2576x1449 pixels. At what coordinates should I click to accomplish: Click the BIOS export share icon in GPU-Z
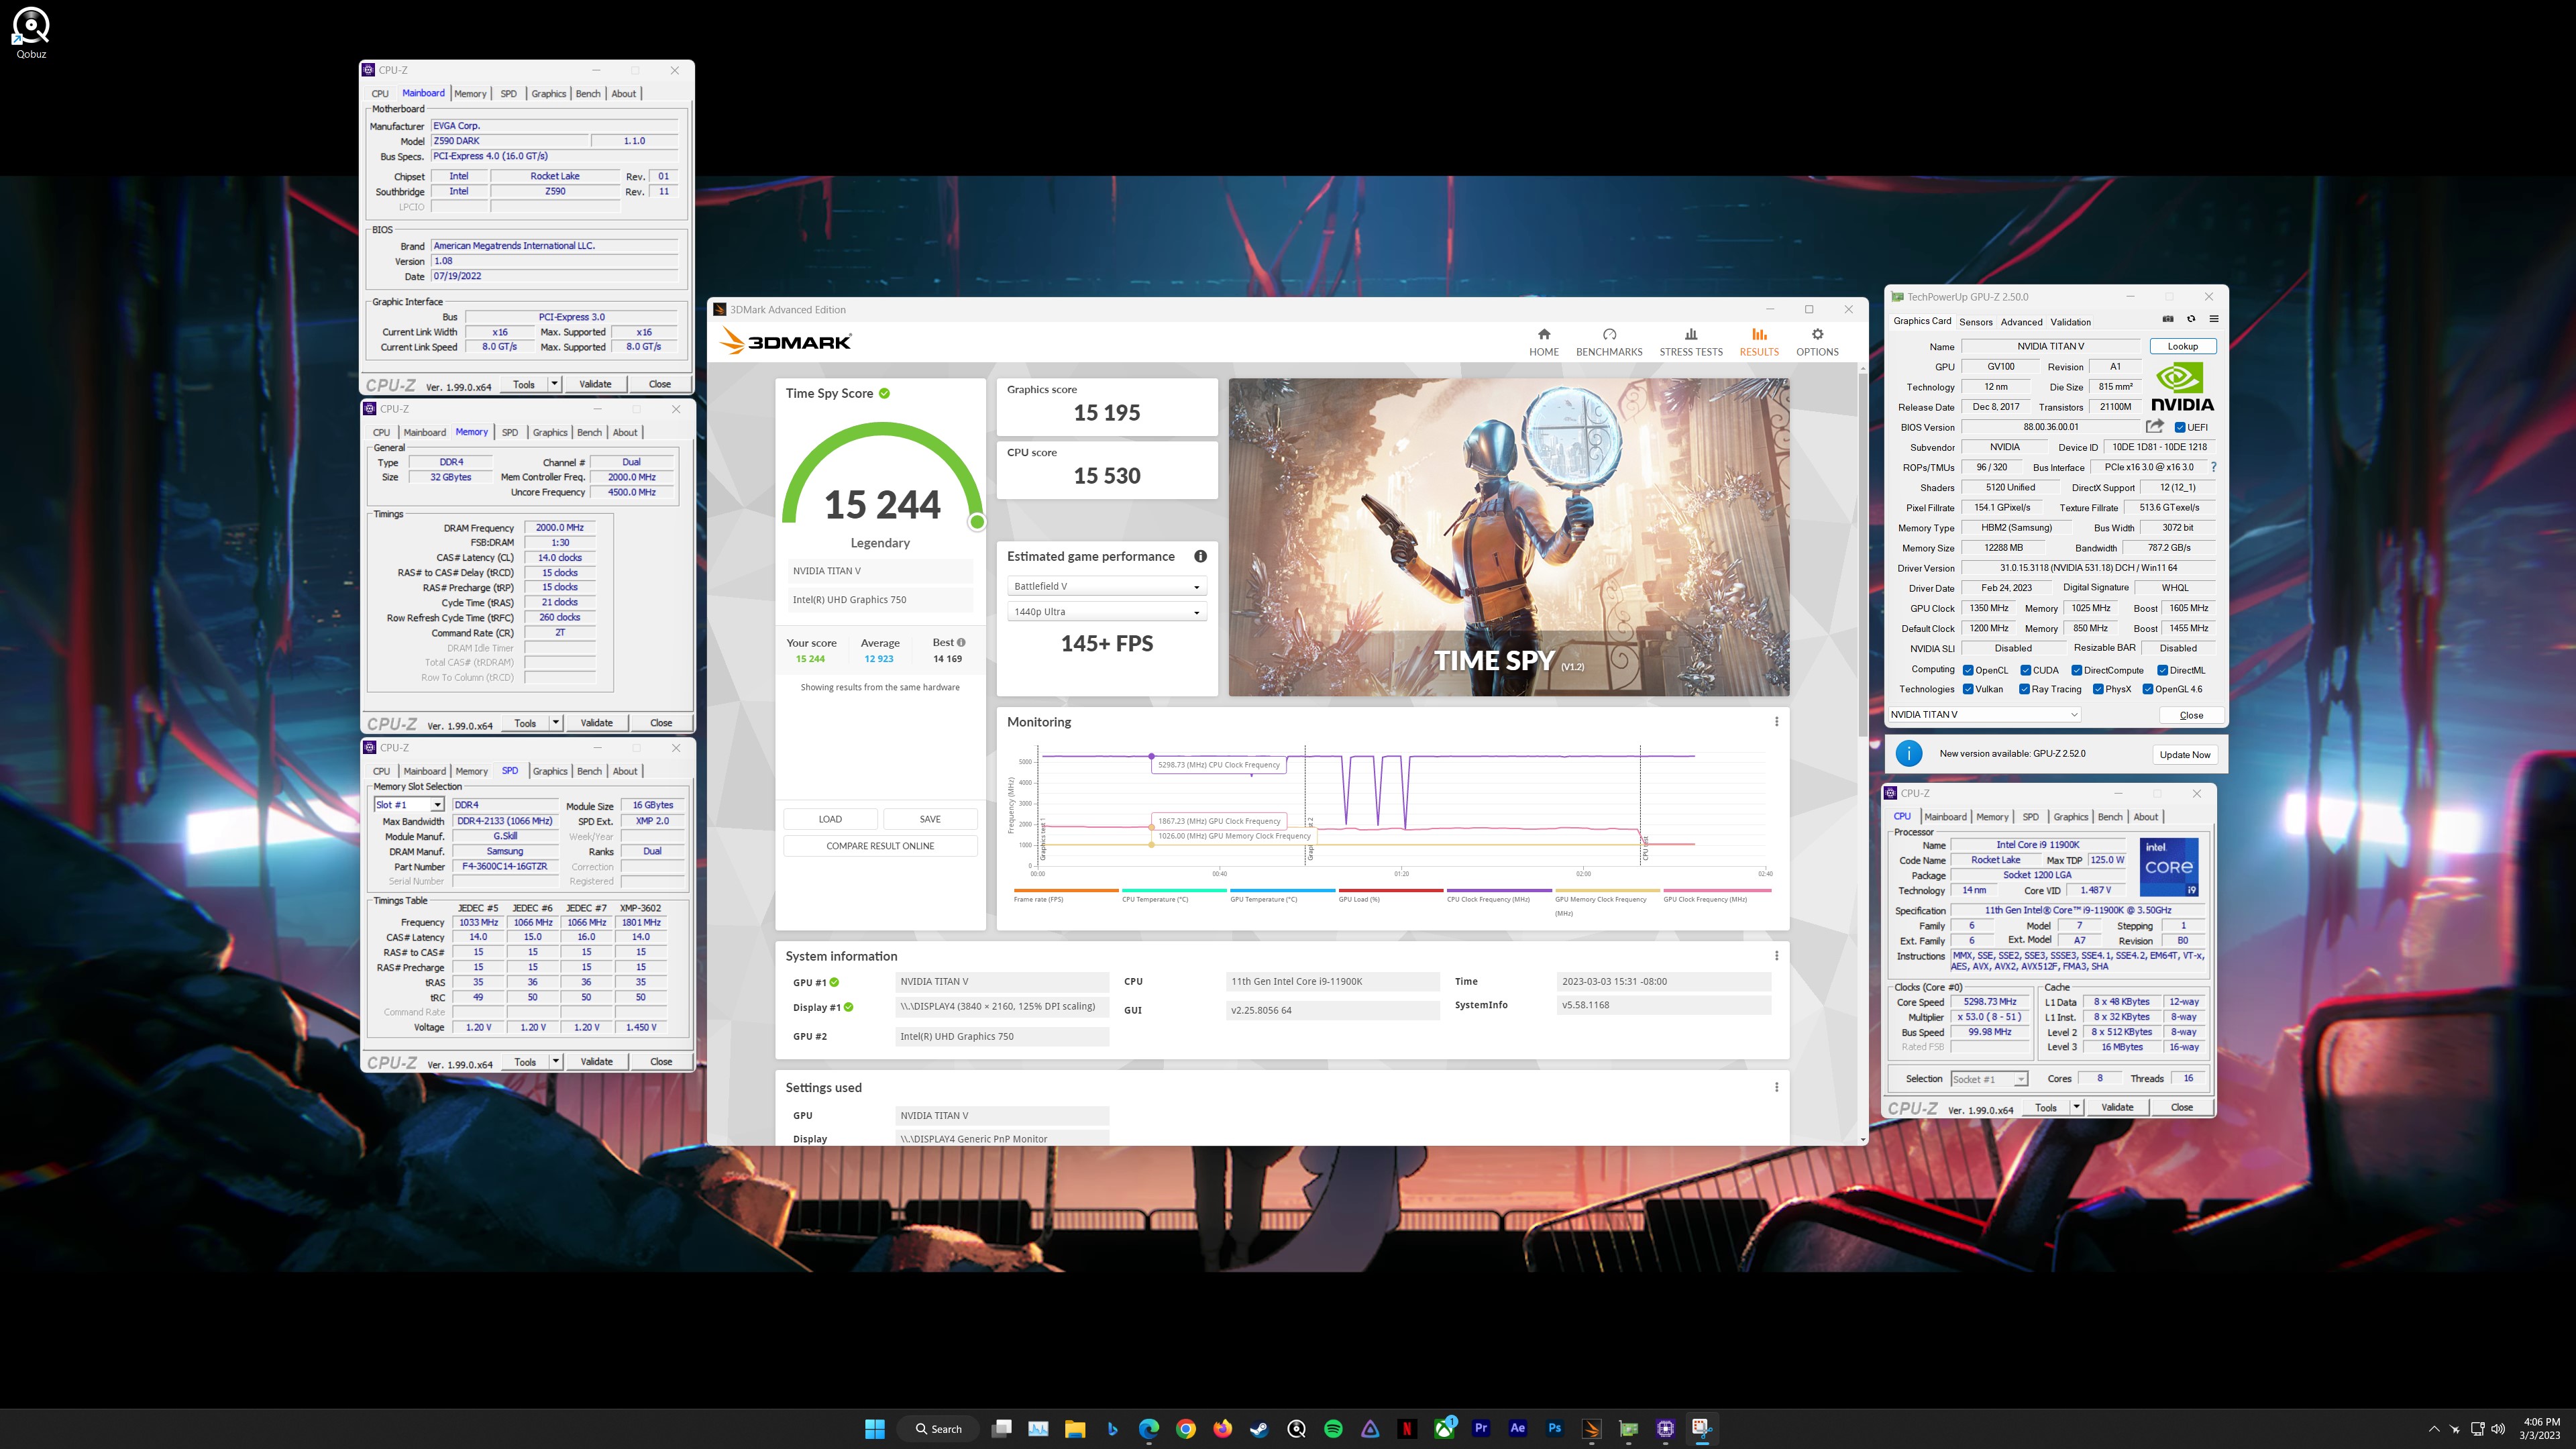click(2154, 426)
